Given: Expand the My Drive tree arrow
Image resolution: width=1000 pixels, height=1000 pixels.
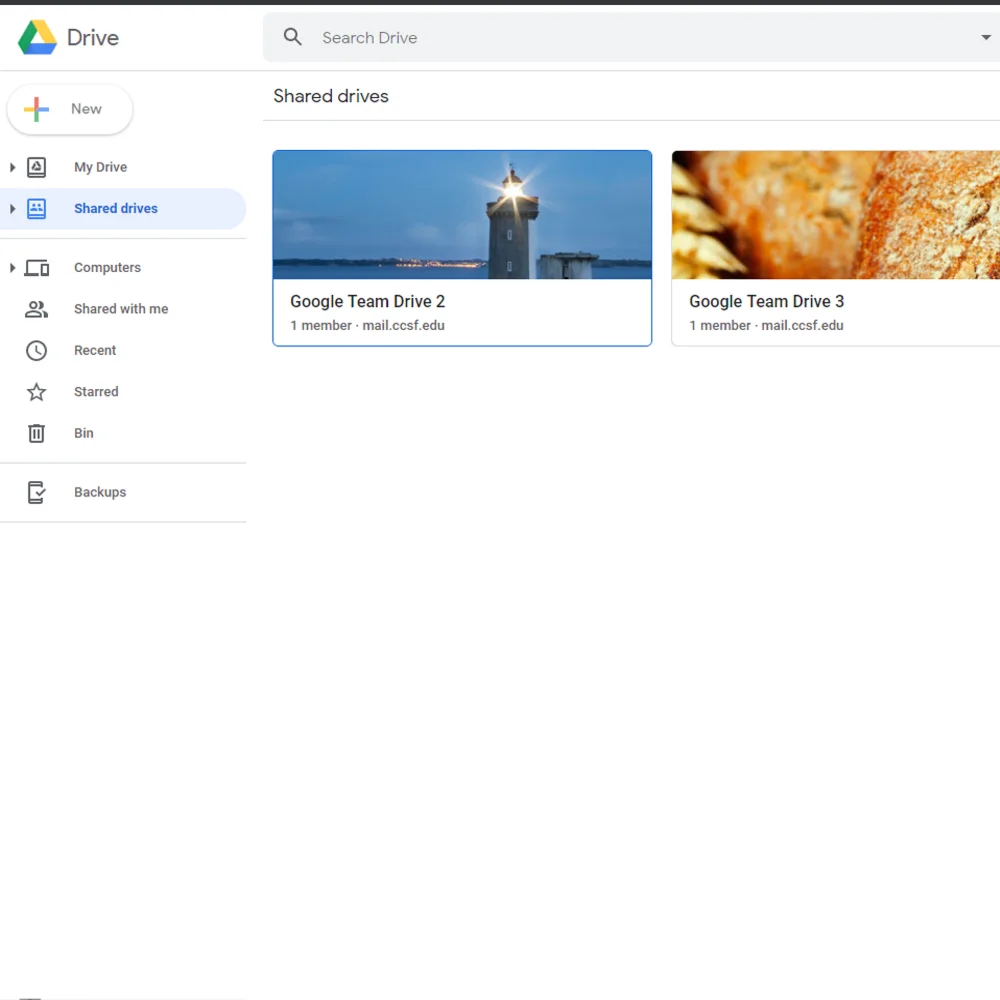Looking at the screenshot, I should pos(12,167).
